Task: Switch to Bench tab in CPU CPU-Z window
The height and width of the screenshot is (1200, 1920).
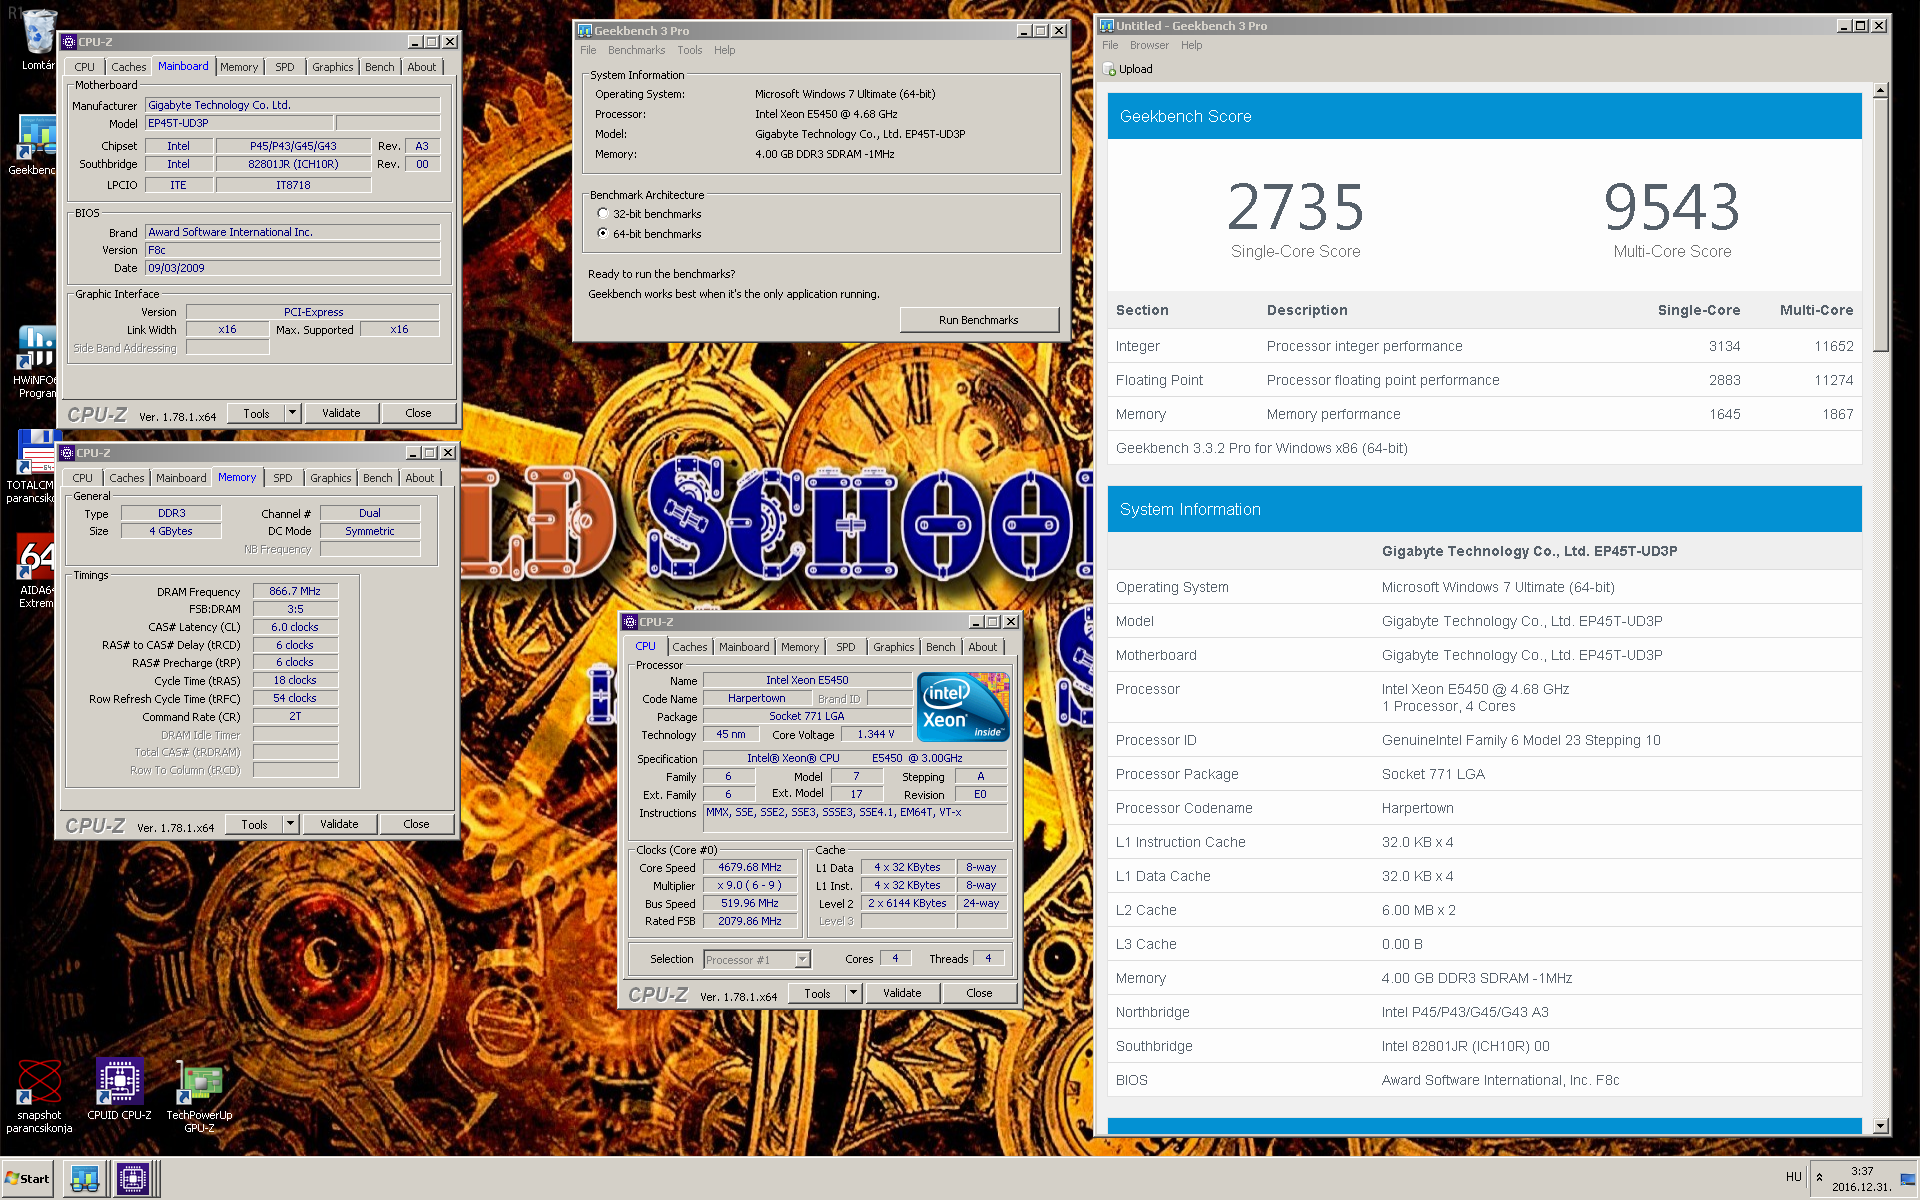Action: pos(940,647)
